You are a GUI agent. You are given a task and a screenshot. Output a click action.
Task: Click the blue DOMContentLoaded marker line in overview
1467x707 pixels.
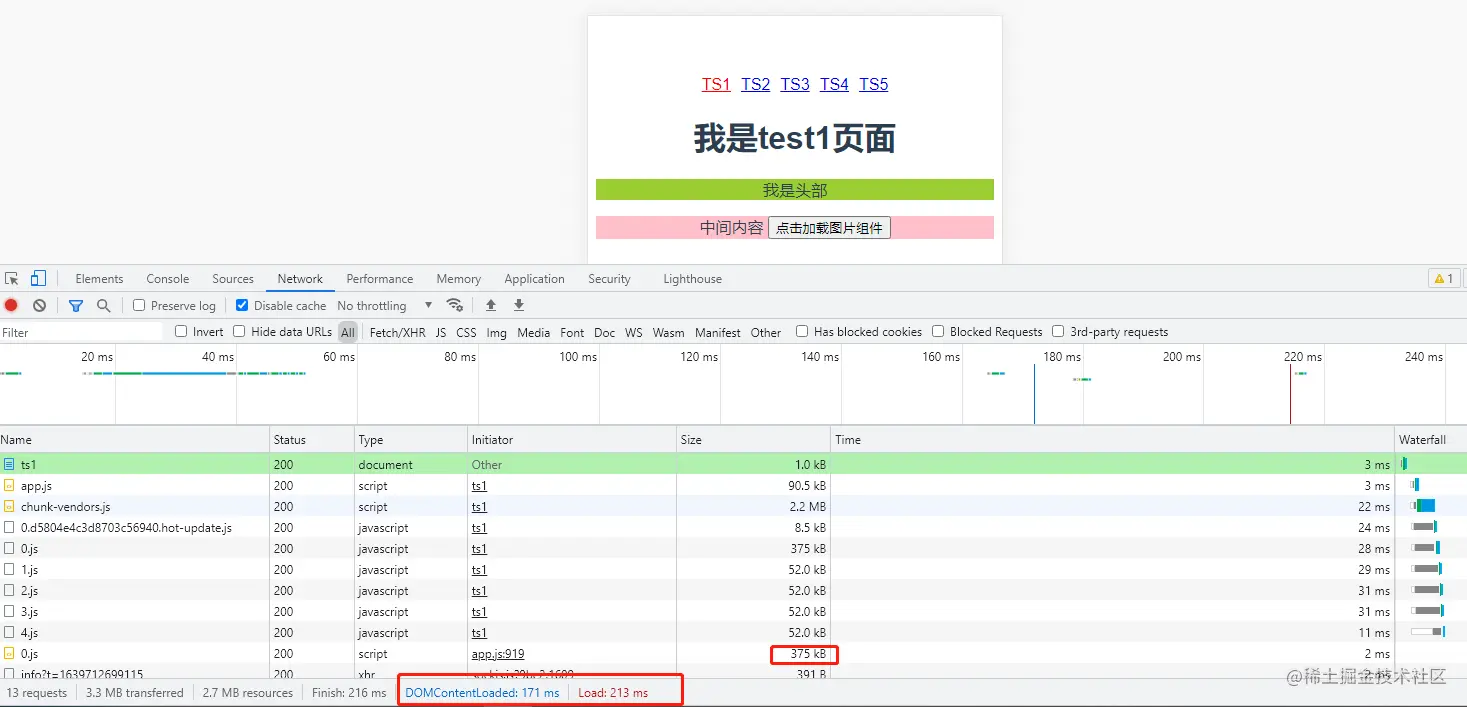(x=1034, y=393)
